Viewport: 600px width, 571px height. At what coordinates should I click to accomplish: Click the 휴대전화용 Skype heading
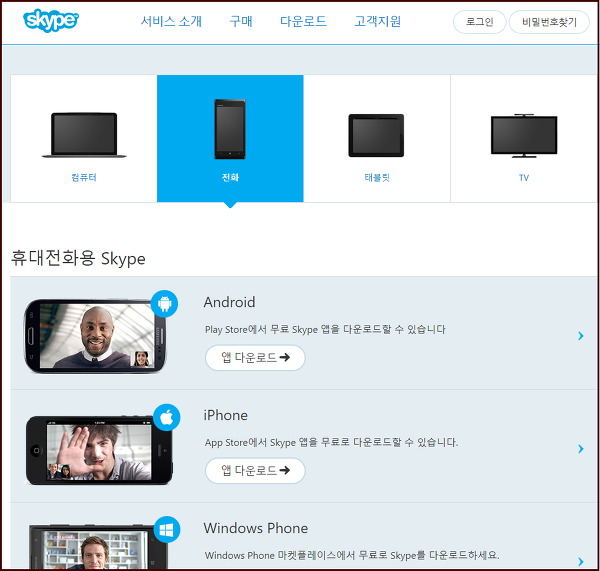click(78, 258)
